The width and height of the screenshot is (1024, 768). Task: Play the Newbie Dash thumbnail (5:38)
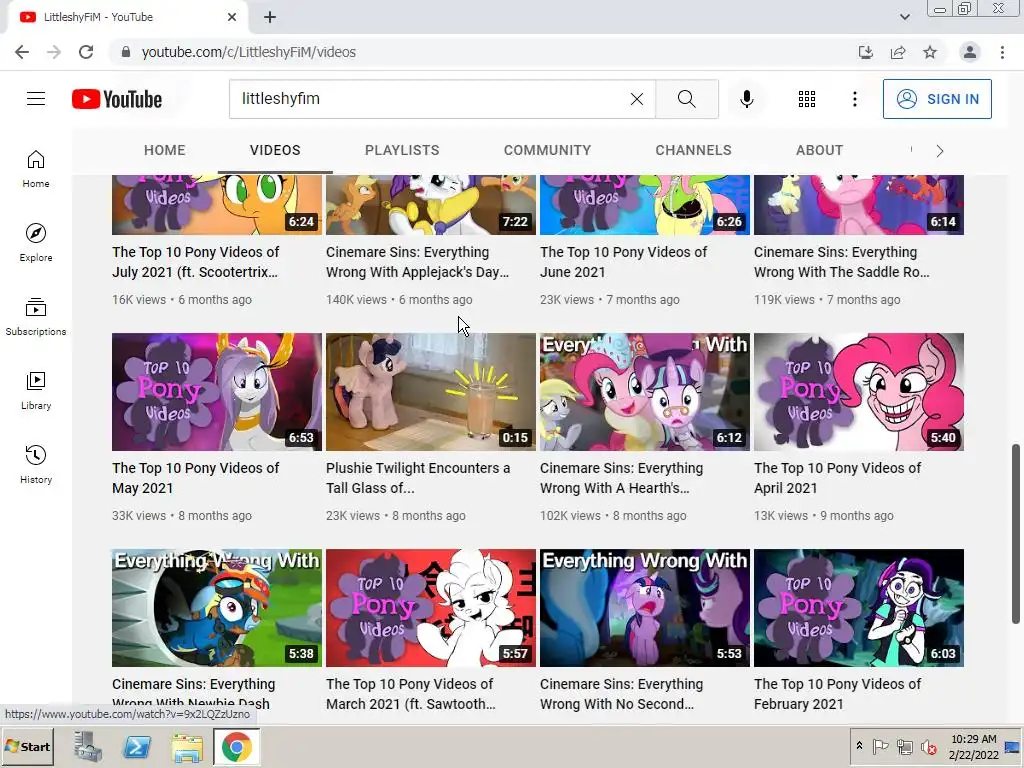click(217, 608)
